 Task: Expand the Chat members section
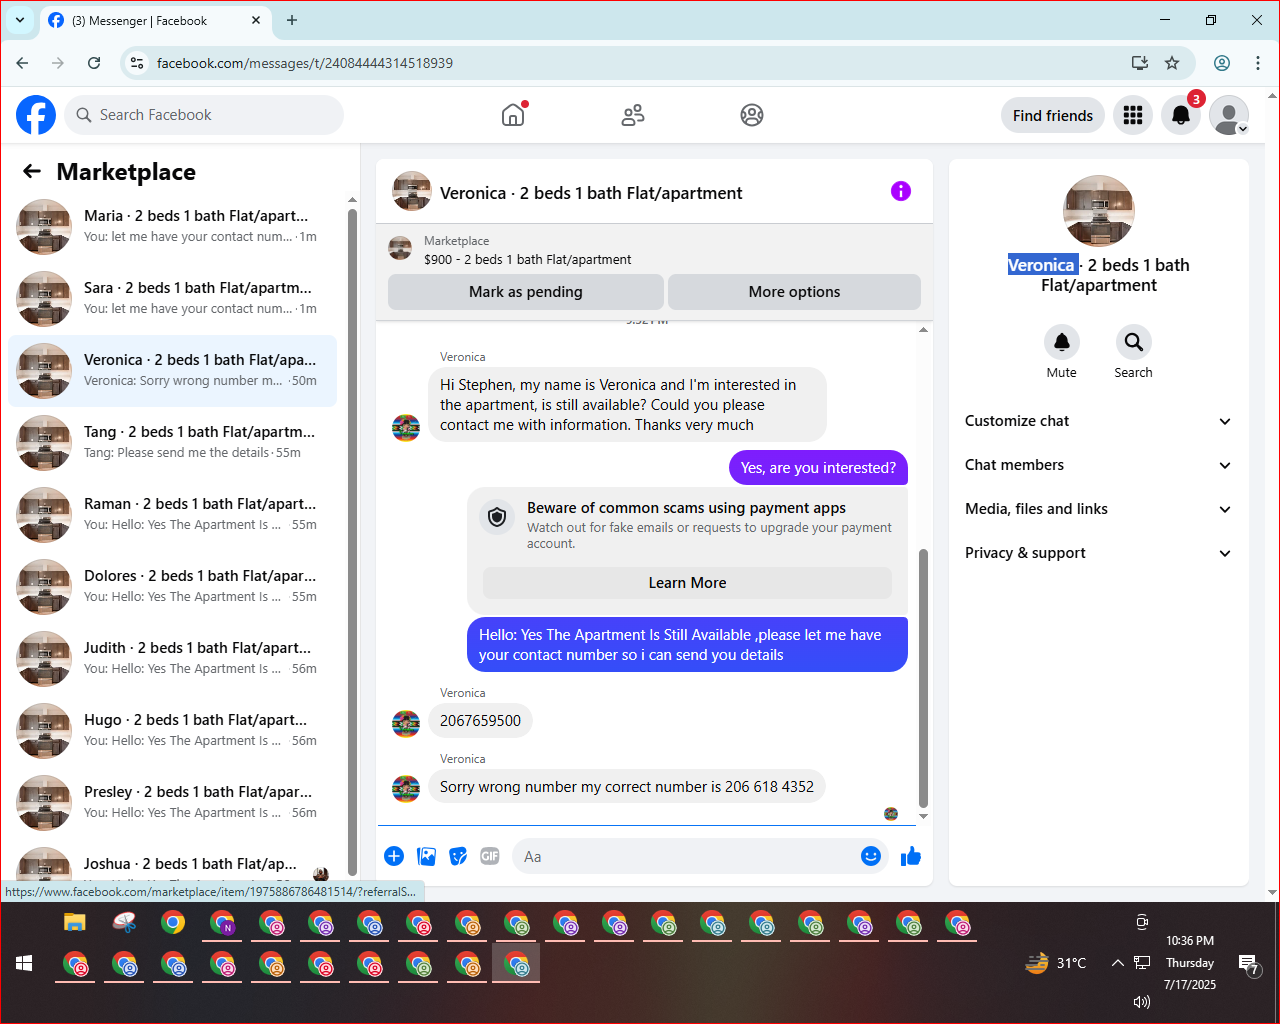point(1099,465)
